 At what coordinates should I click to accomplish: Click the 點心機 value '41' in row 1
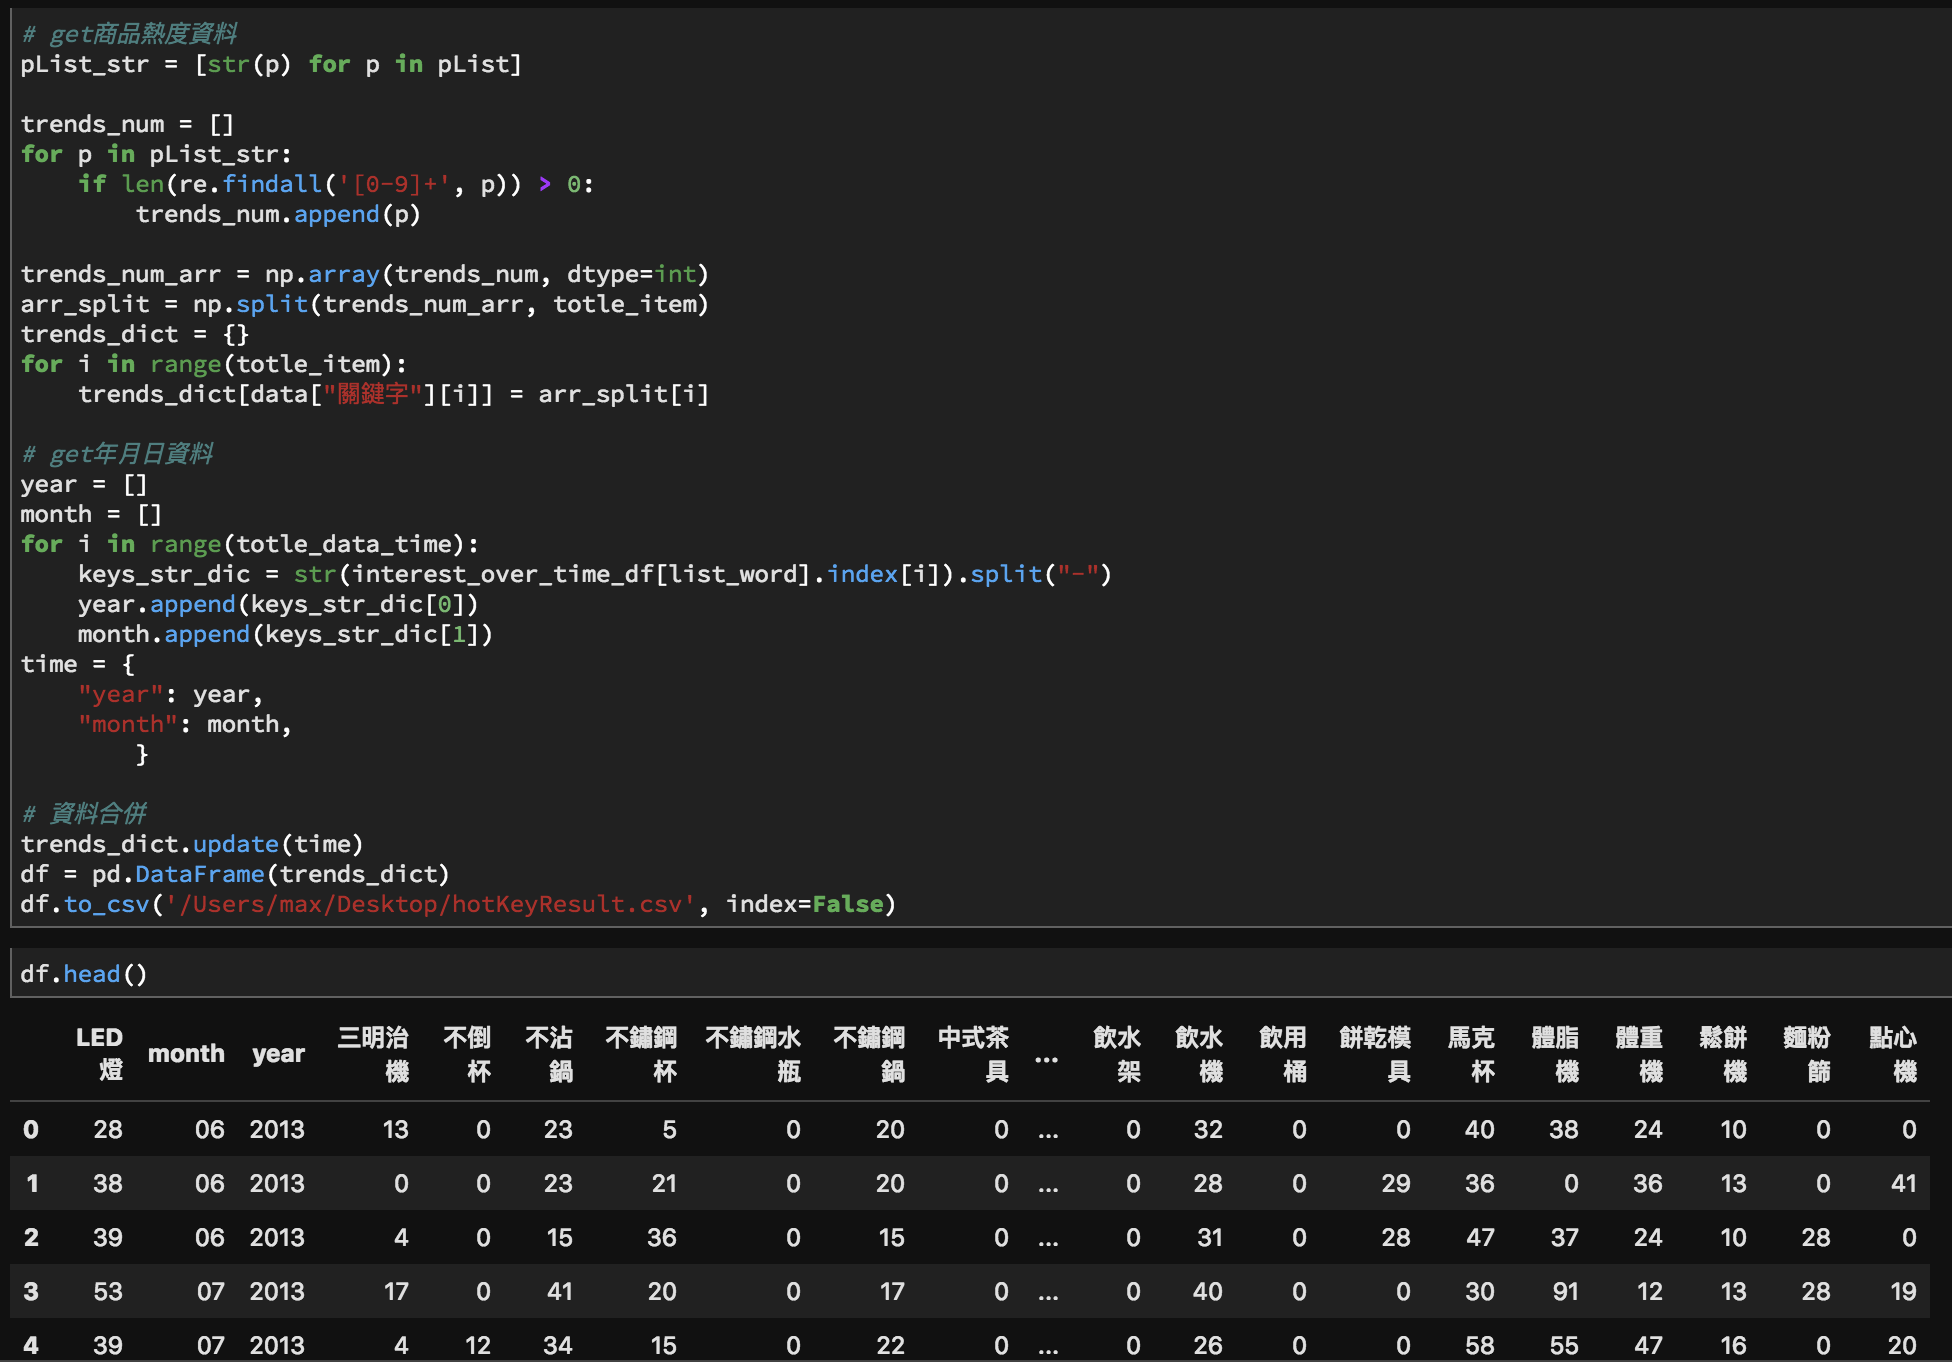click(x=1904, y=1184)
